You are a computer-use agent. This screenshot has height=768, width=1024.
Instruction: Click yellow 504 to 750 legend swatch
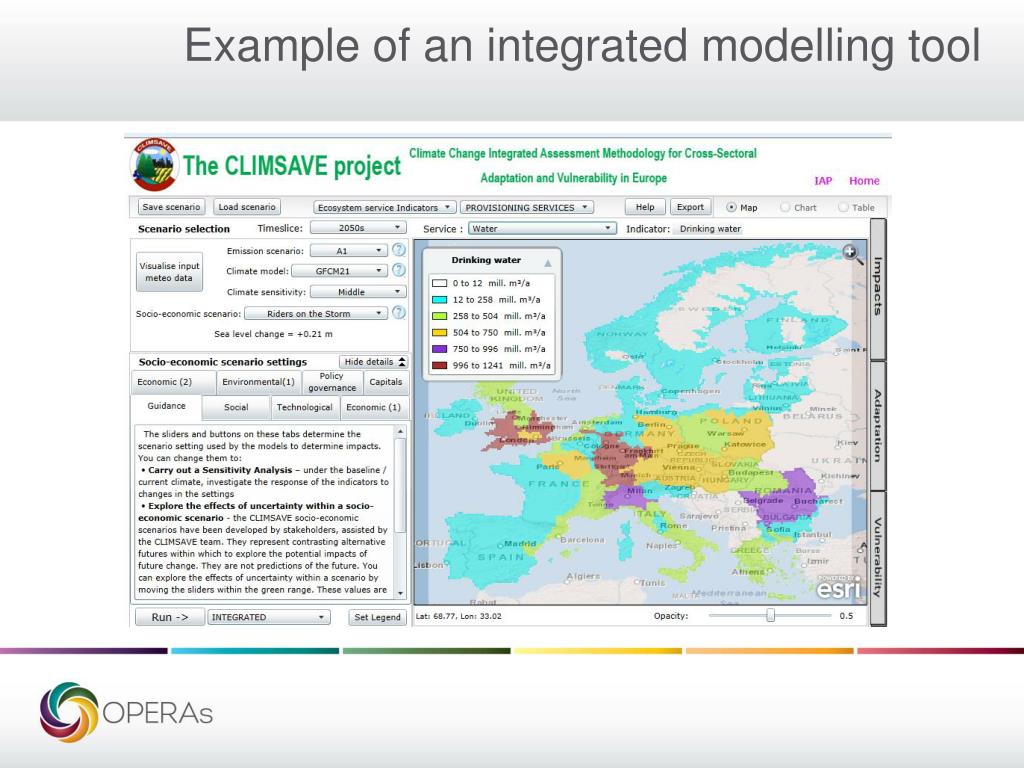[x=440, y=332]
